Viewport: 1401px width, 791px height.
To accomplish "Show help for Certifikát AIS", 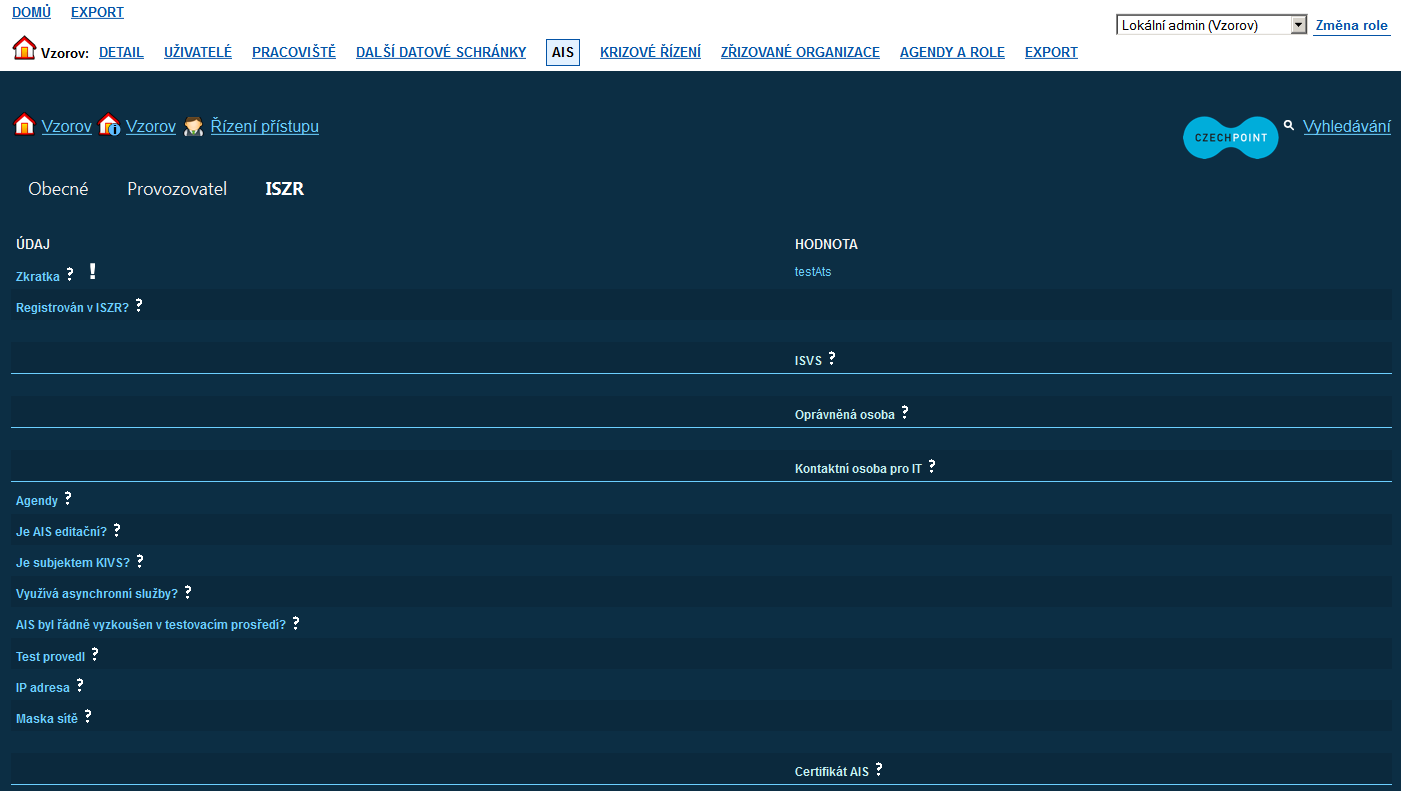I will tap(879, 769).
